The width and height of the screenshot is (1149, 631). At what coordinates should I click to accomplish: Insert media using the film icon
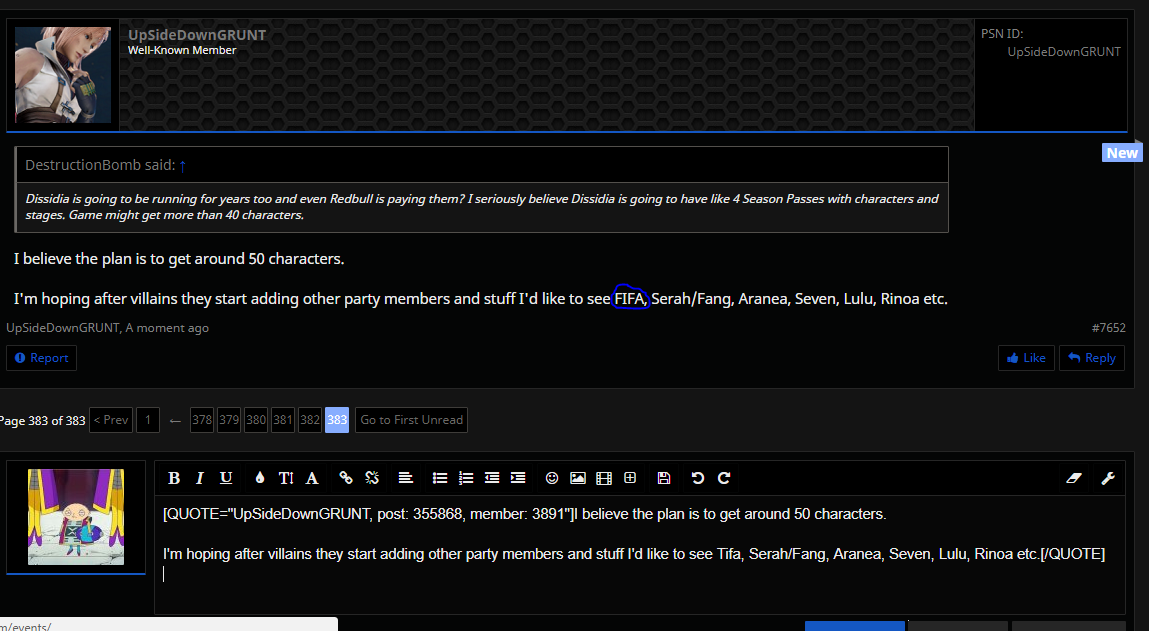[603, 478]
